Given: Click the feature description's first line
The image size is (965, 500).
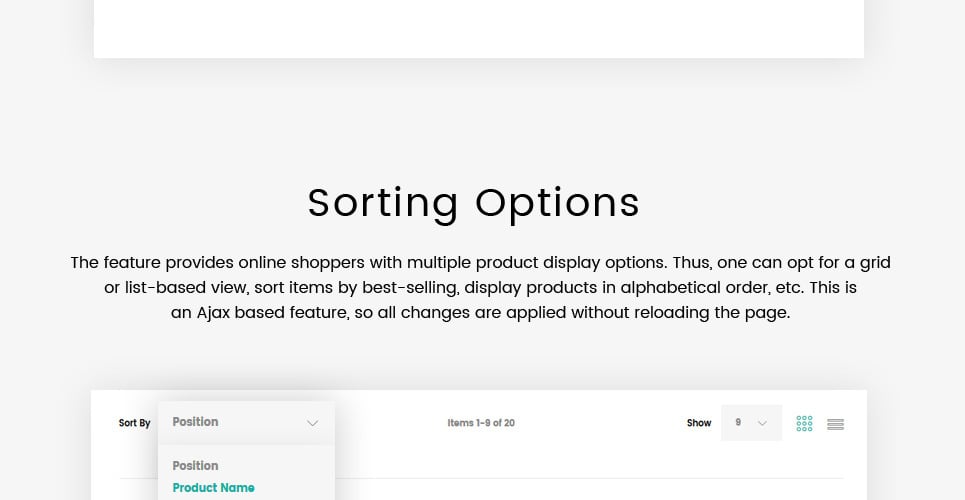Looking at the screenshot, I should 480,263.
